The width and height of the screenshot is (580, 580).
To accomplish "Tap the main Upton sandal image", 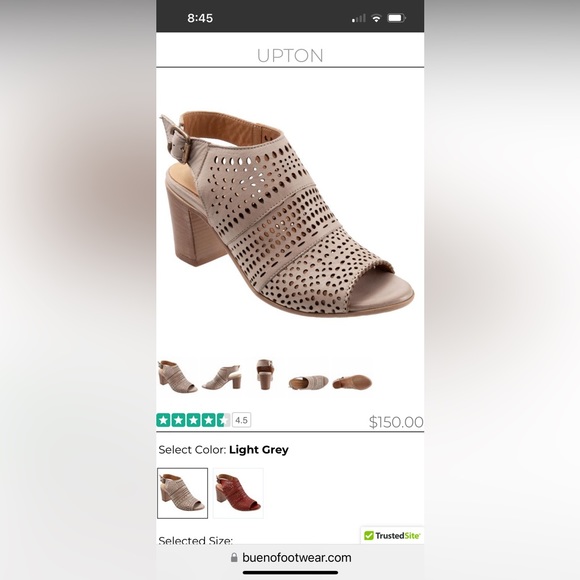I will pyautogui.click(x=287, y=214).
